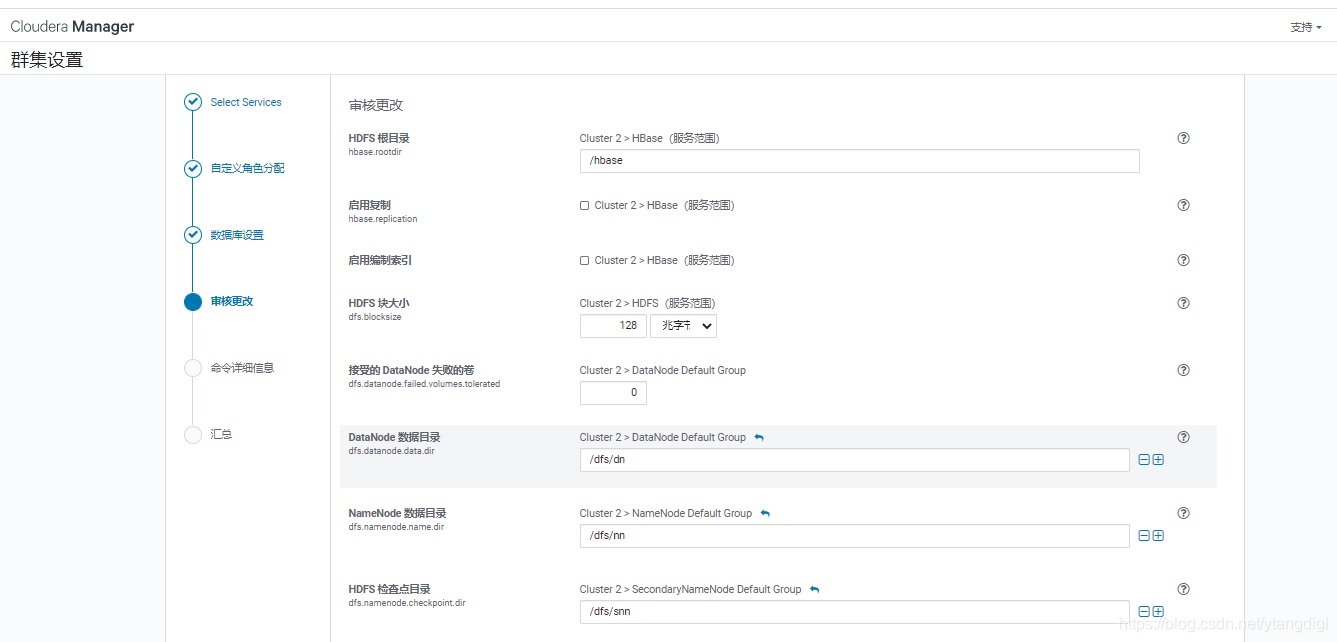Go to 自定义角色分配 wizard step
Screen dimensions: 1337x642
(x=247, y=168)
